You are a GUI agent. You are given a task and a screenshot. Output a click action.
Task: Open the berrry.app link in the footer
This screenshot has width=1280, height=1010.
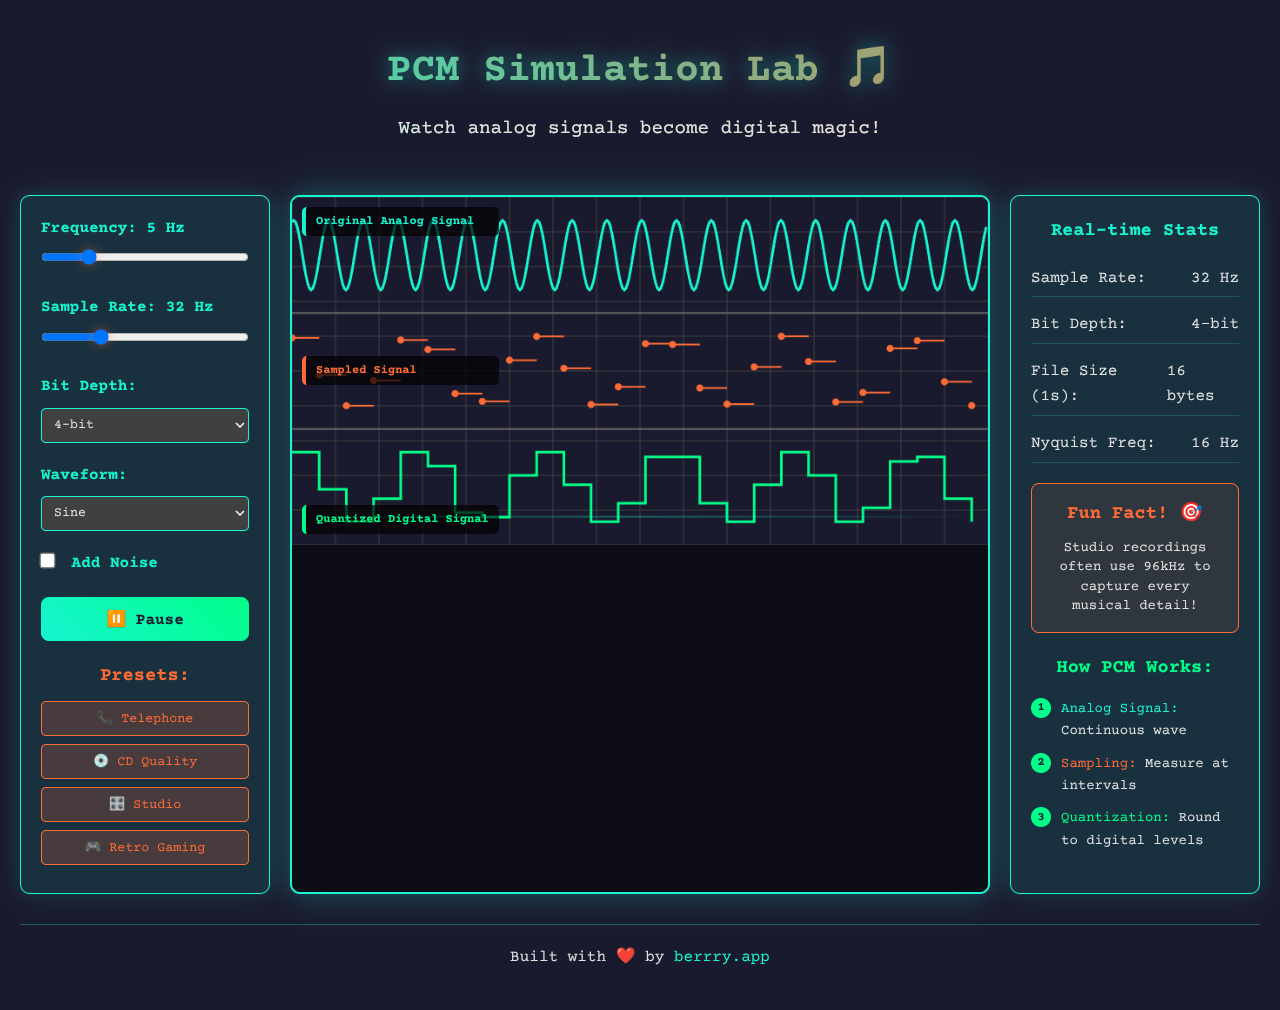[x=722, y=956]
